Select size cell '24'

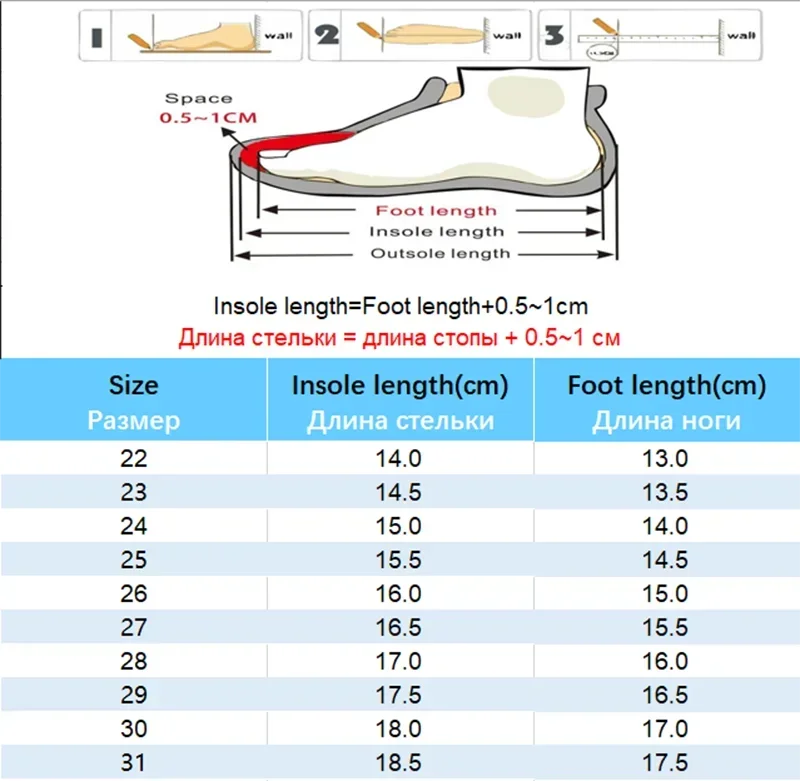pyautogui.click(x=134, y=526)
